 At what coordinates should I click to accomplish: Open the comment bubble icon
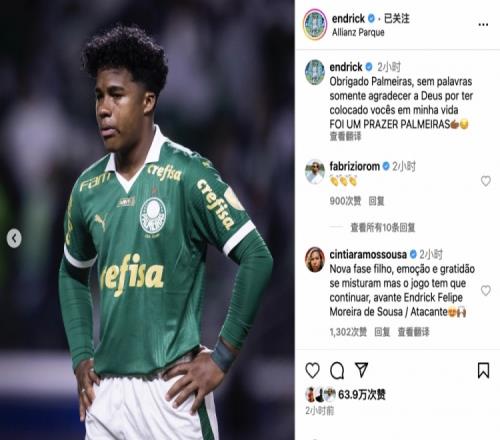[337, 370]
